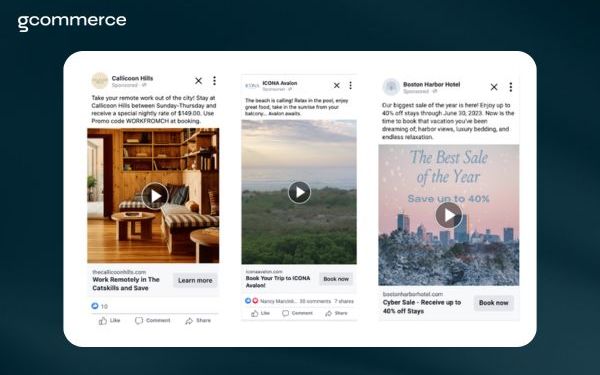This screenshot has height=375, width=600.
Task: Click the Callicoon Hills profile avatar
Action: 99,81
